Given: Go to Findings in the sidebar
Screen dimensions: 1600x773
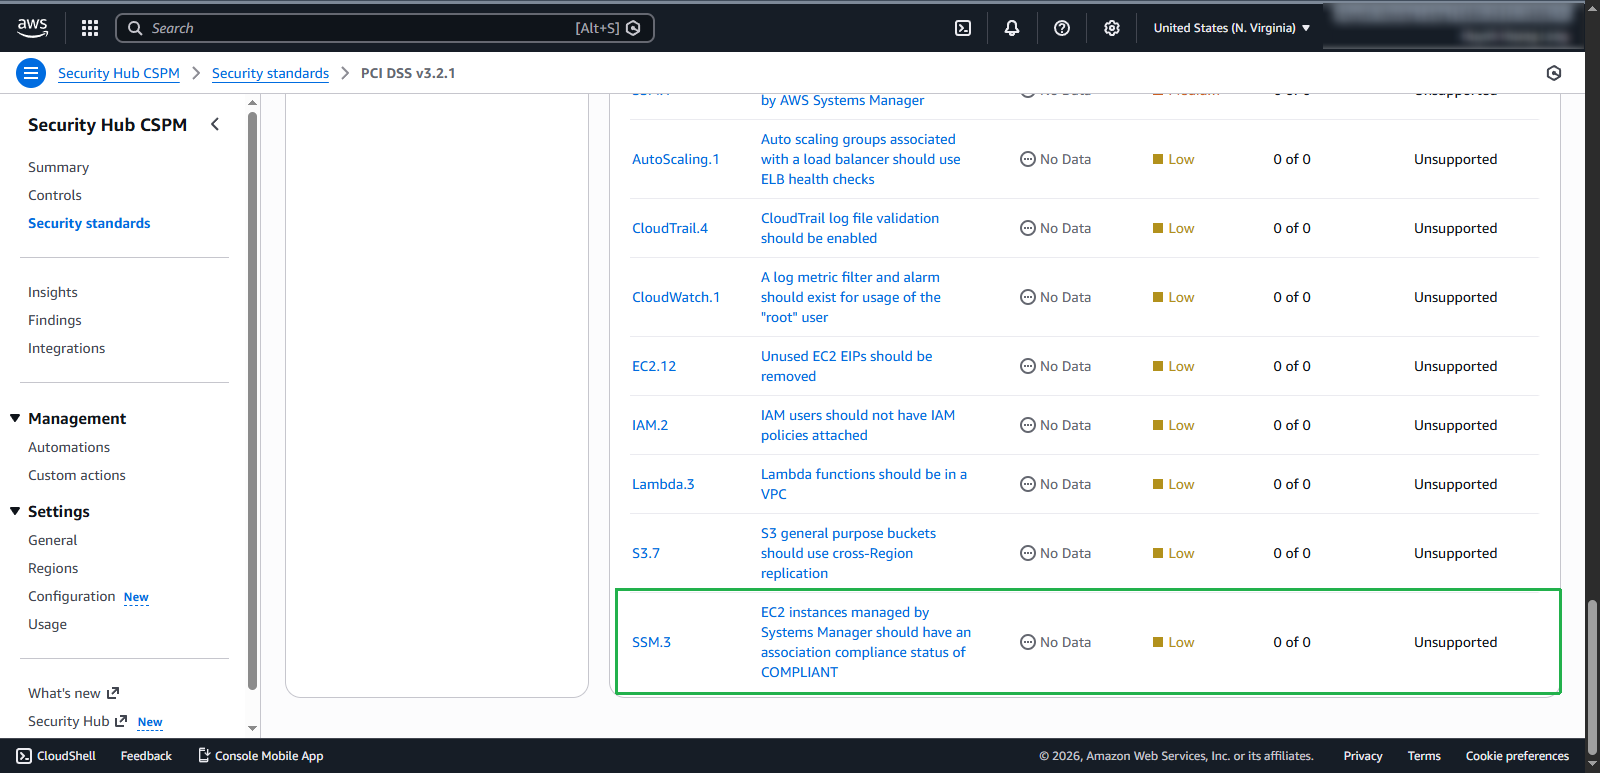Looking at the screenshot, I should click(55, 320).
